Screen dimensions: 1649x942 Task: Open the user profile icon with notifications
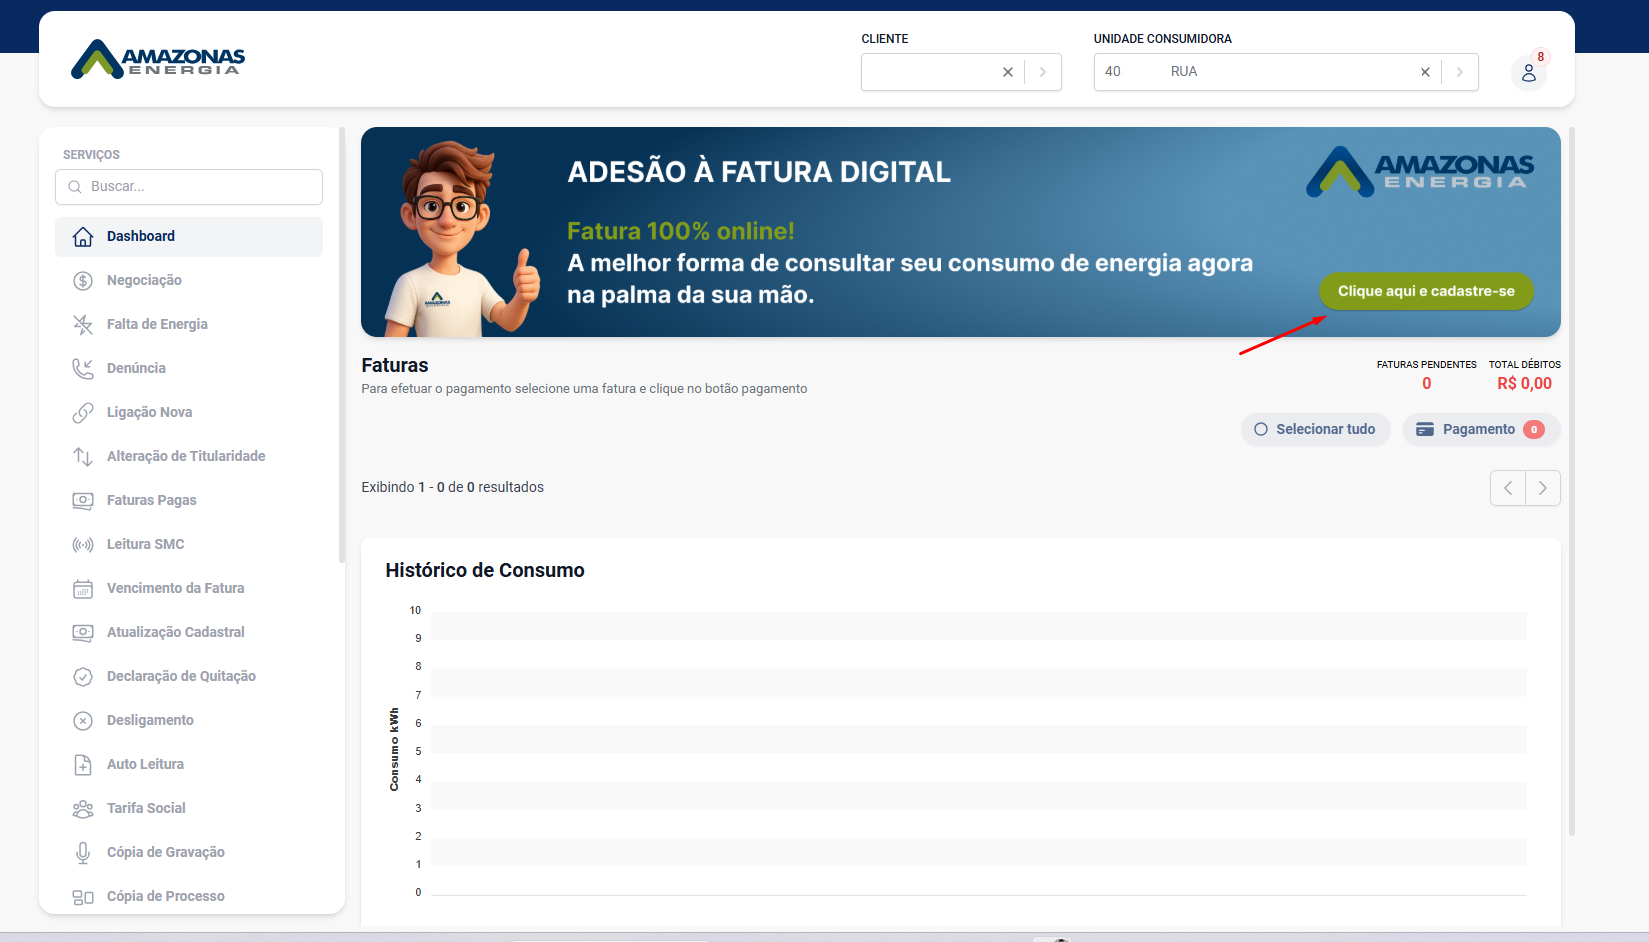point(1528,73)
